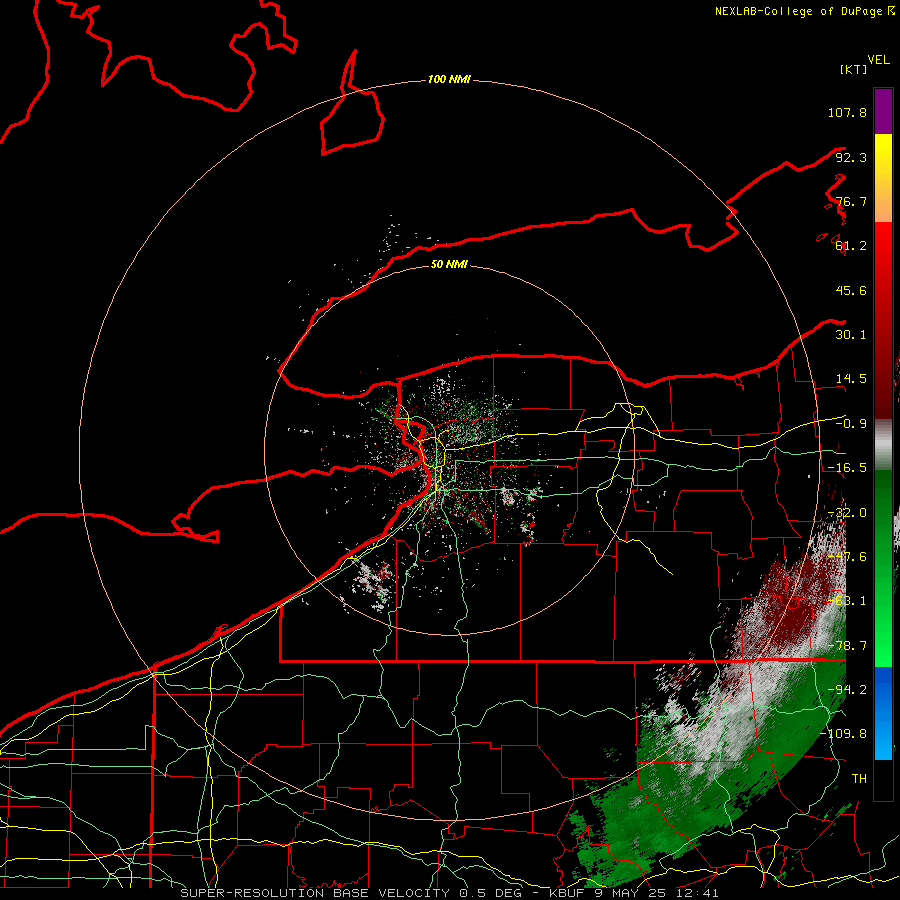Click the -47.6 velocity scale value

847,557
